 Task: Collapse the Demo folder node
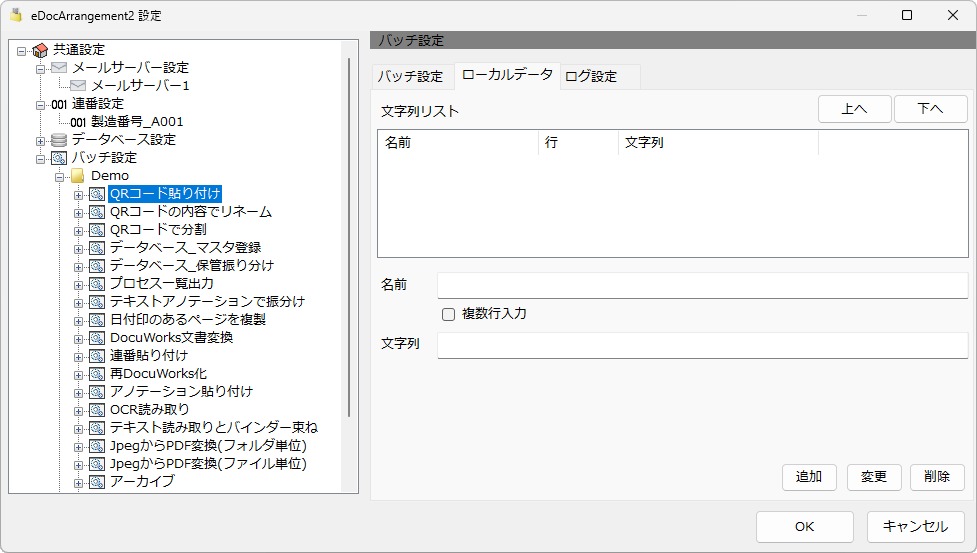(59, 177)
